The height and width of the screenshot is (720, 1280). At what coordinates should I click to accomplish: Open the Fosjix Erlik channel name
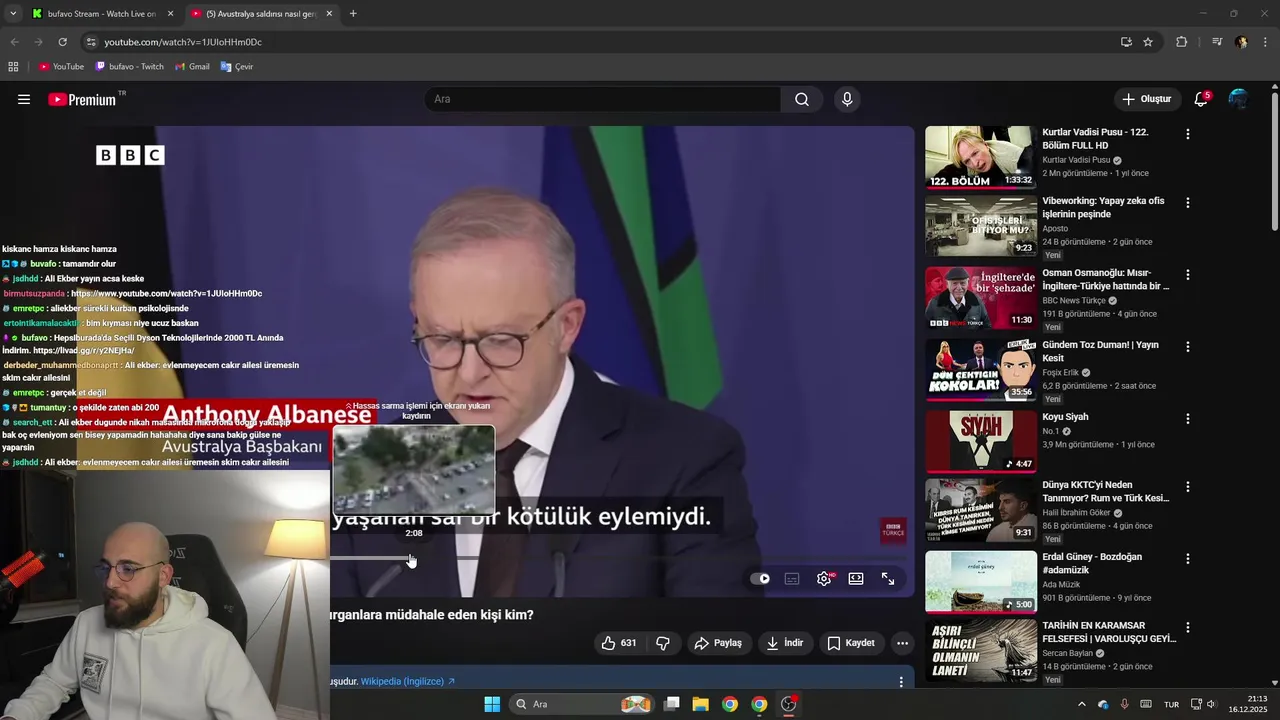(x=1060, y=373)
